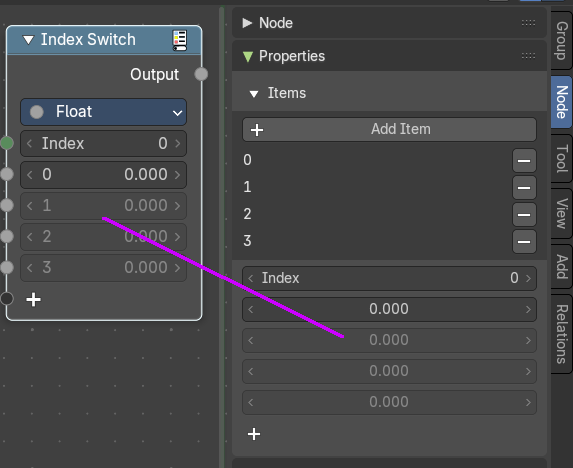Remove item 1 with minus button
This screenshot has width=573, height=468.
(x=524, y=187)
